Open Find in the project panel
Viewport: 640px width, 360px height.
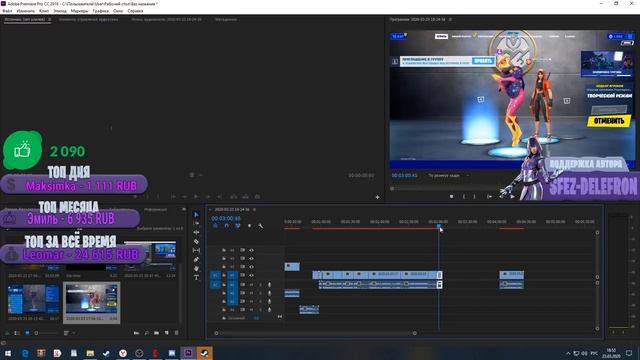pos(147,333)
